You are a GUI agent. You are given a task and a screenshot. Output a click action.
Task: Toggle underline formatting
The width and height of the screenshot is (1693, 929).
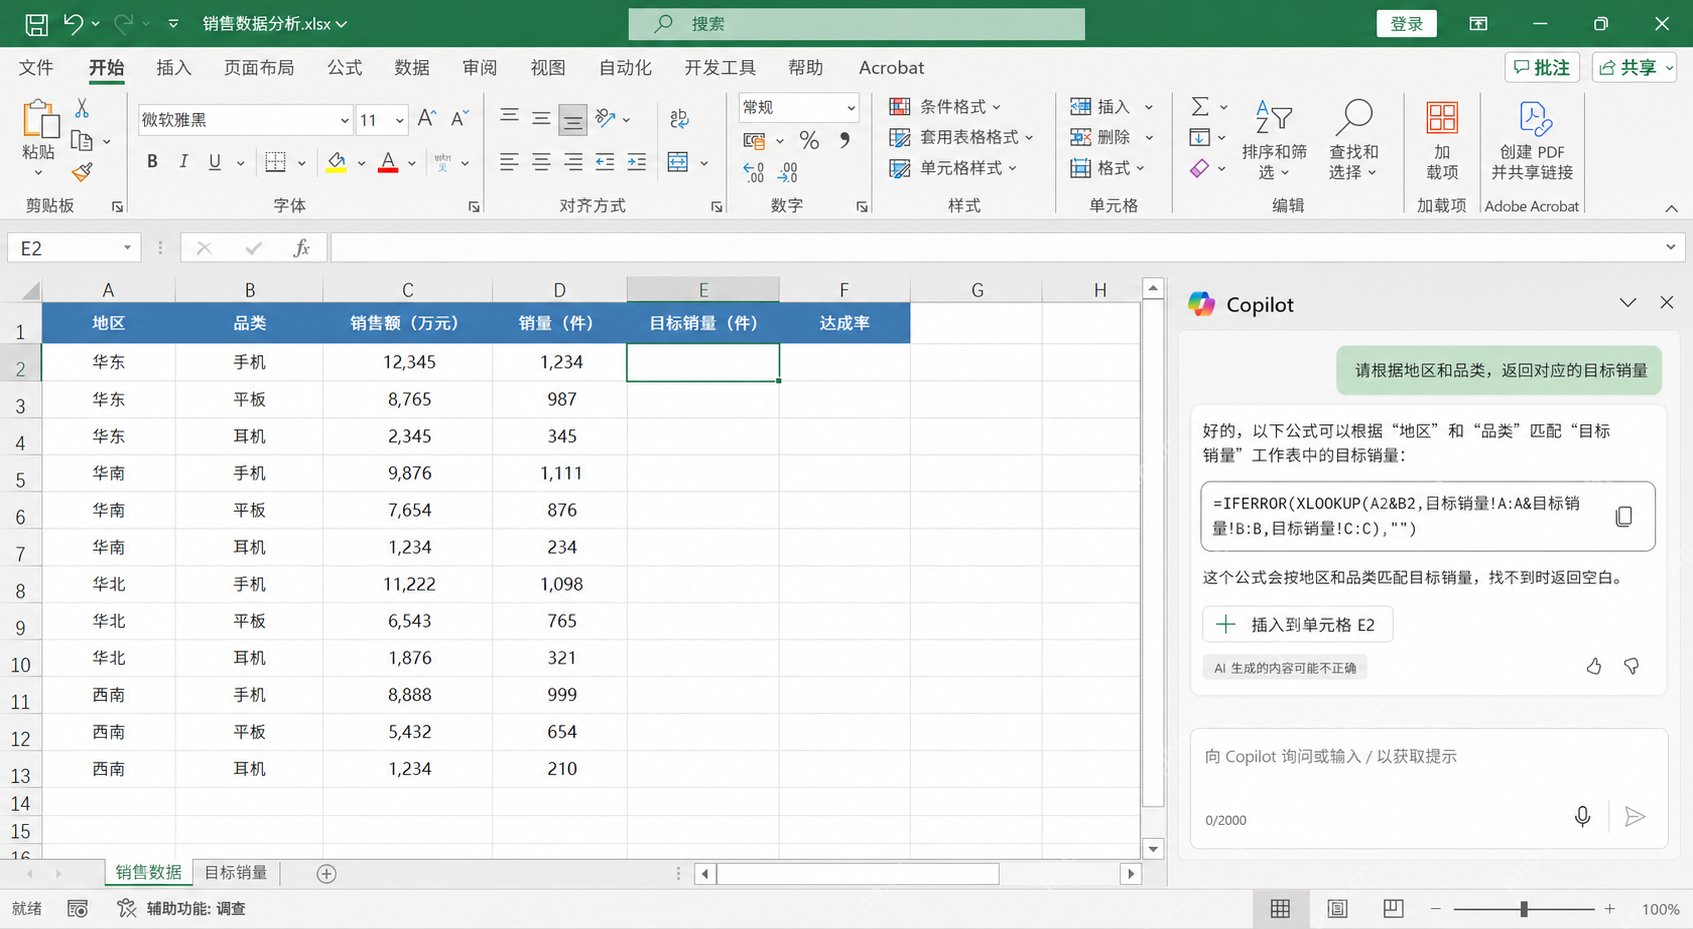pos(214,162)
